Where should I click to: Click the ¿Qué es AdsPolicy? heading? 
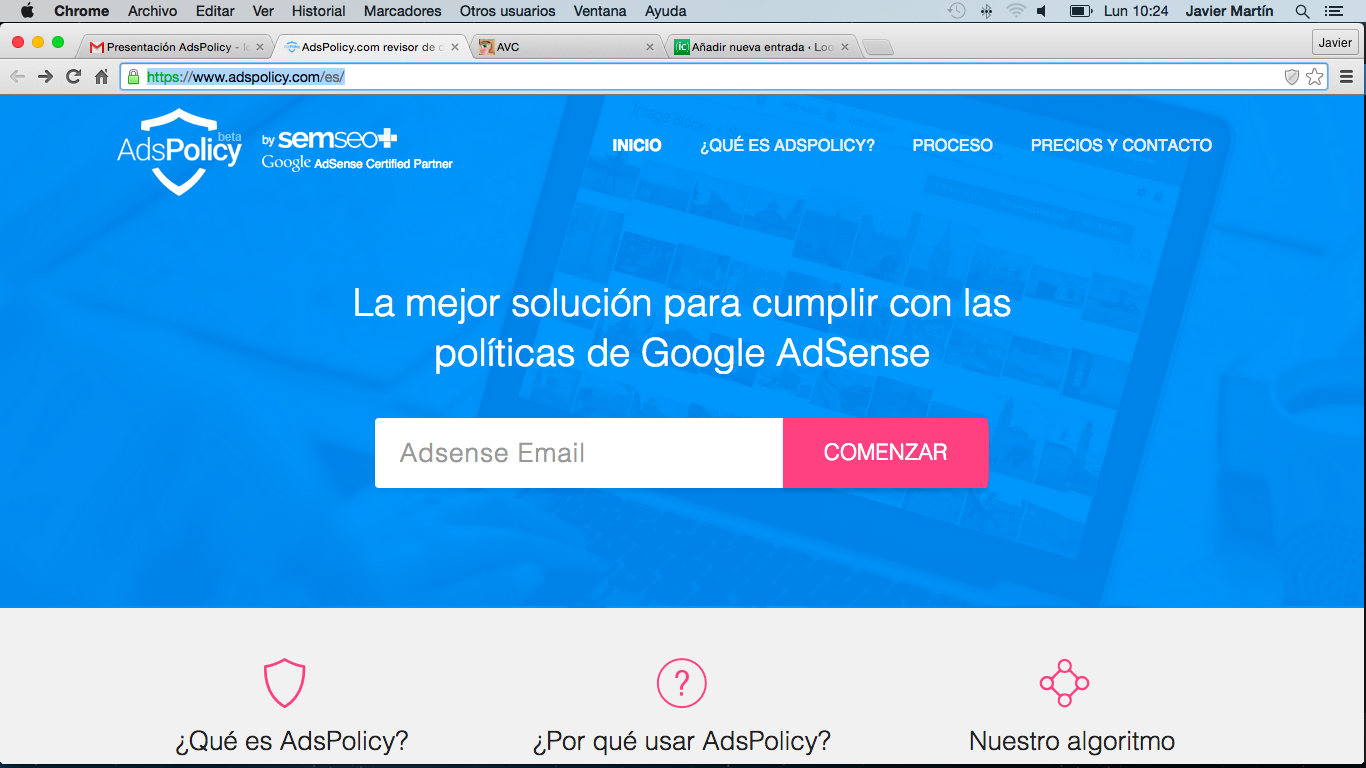tap(292, 742)
